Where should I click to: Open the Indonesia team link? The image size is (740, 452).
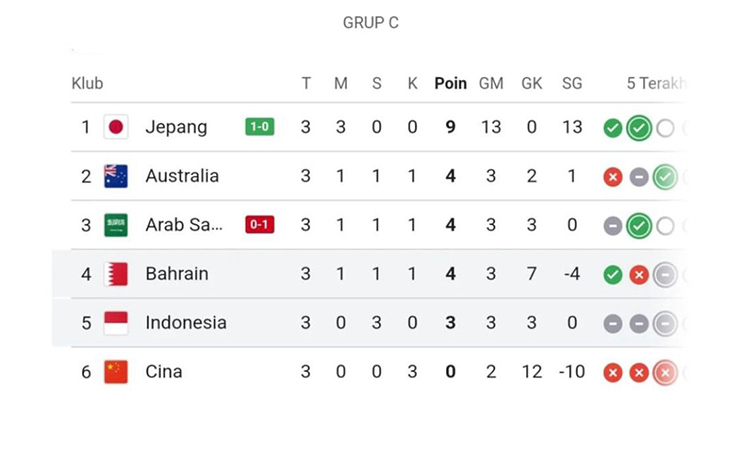pyautogui.click(x=186, y=323)
